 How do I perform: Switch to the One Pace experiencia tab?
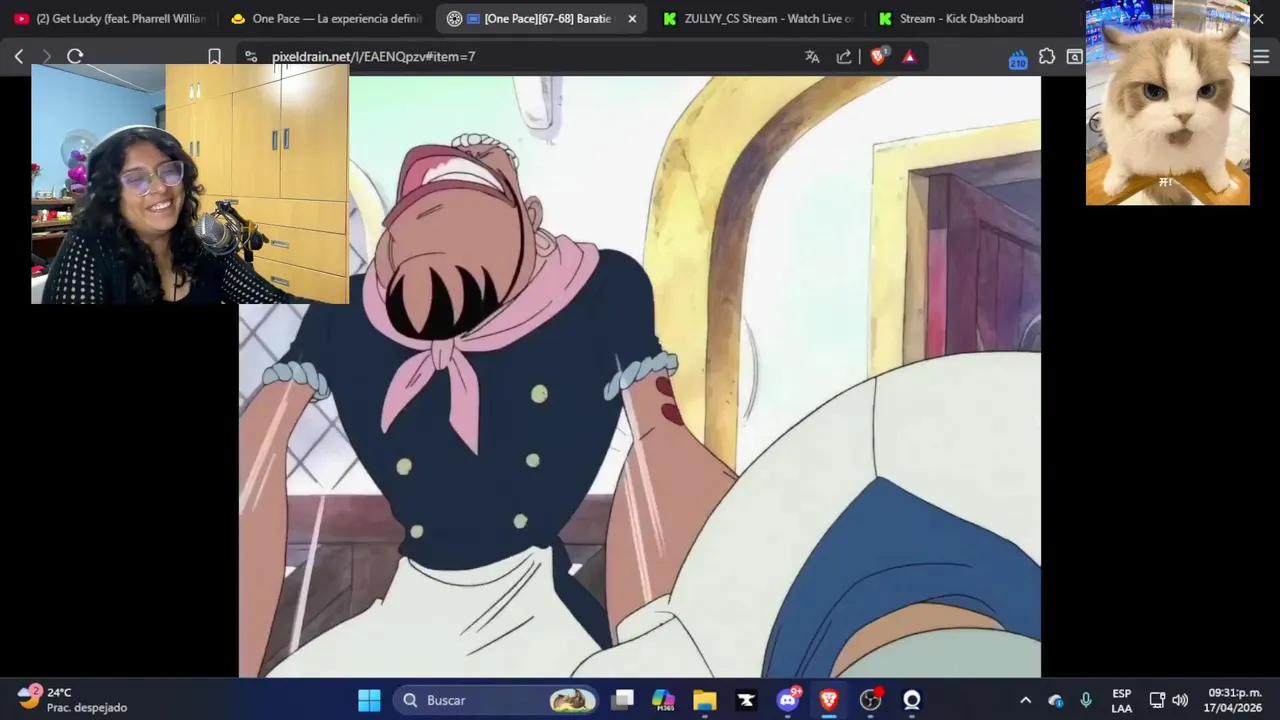325,18
